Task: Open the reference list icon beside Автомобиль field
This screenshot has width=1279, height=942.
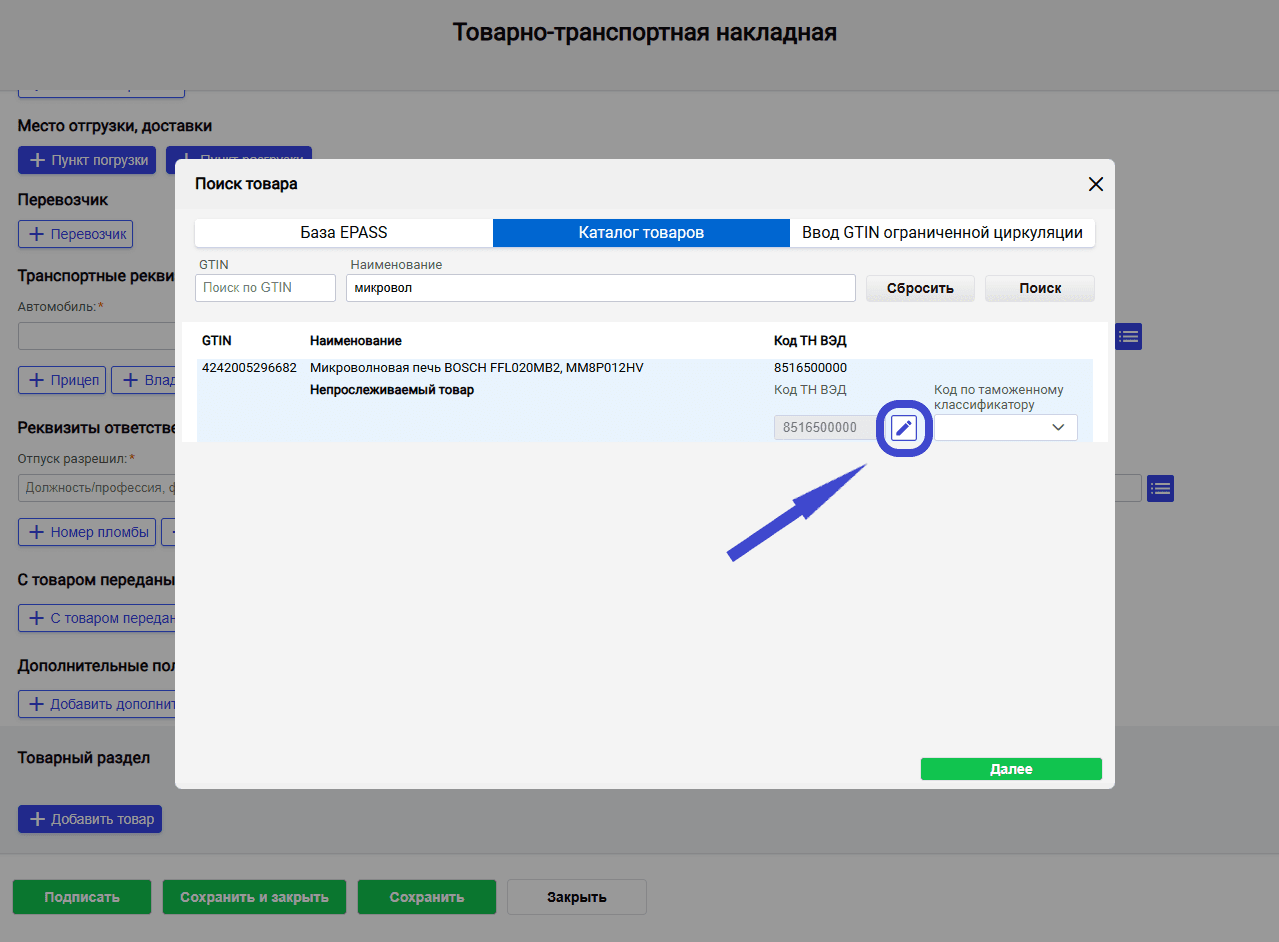Action: click(x=1128, y=337)
